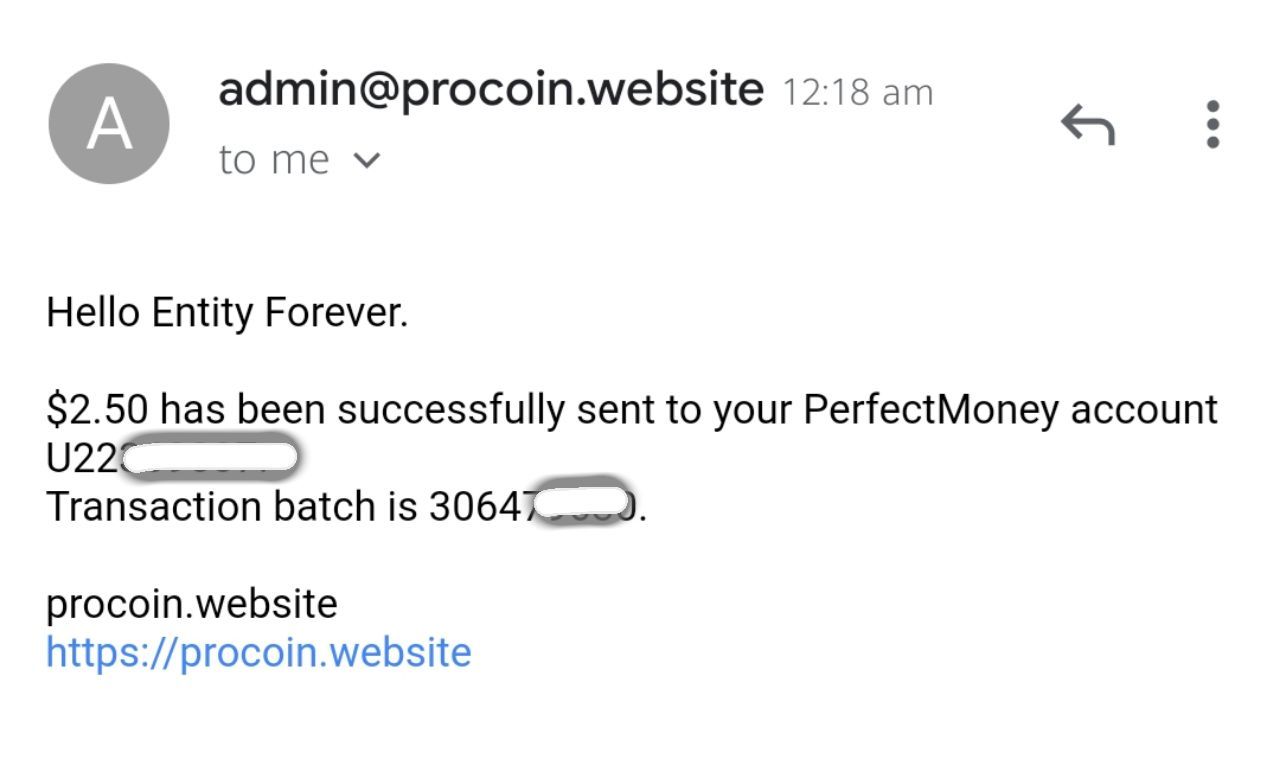
Task: Click the 12:18 am timestamp
Action: point(857,93)
